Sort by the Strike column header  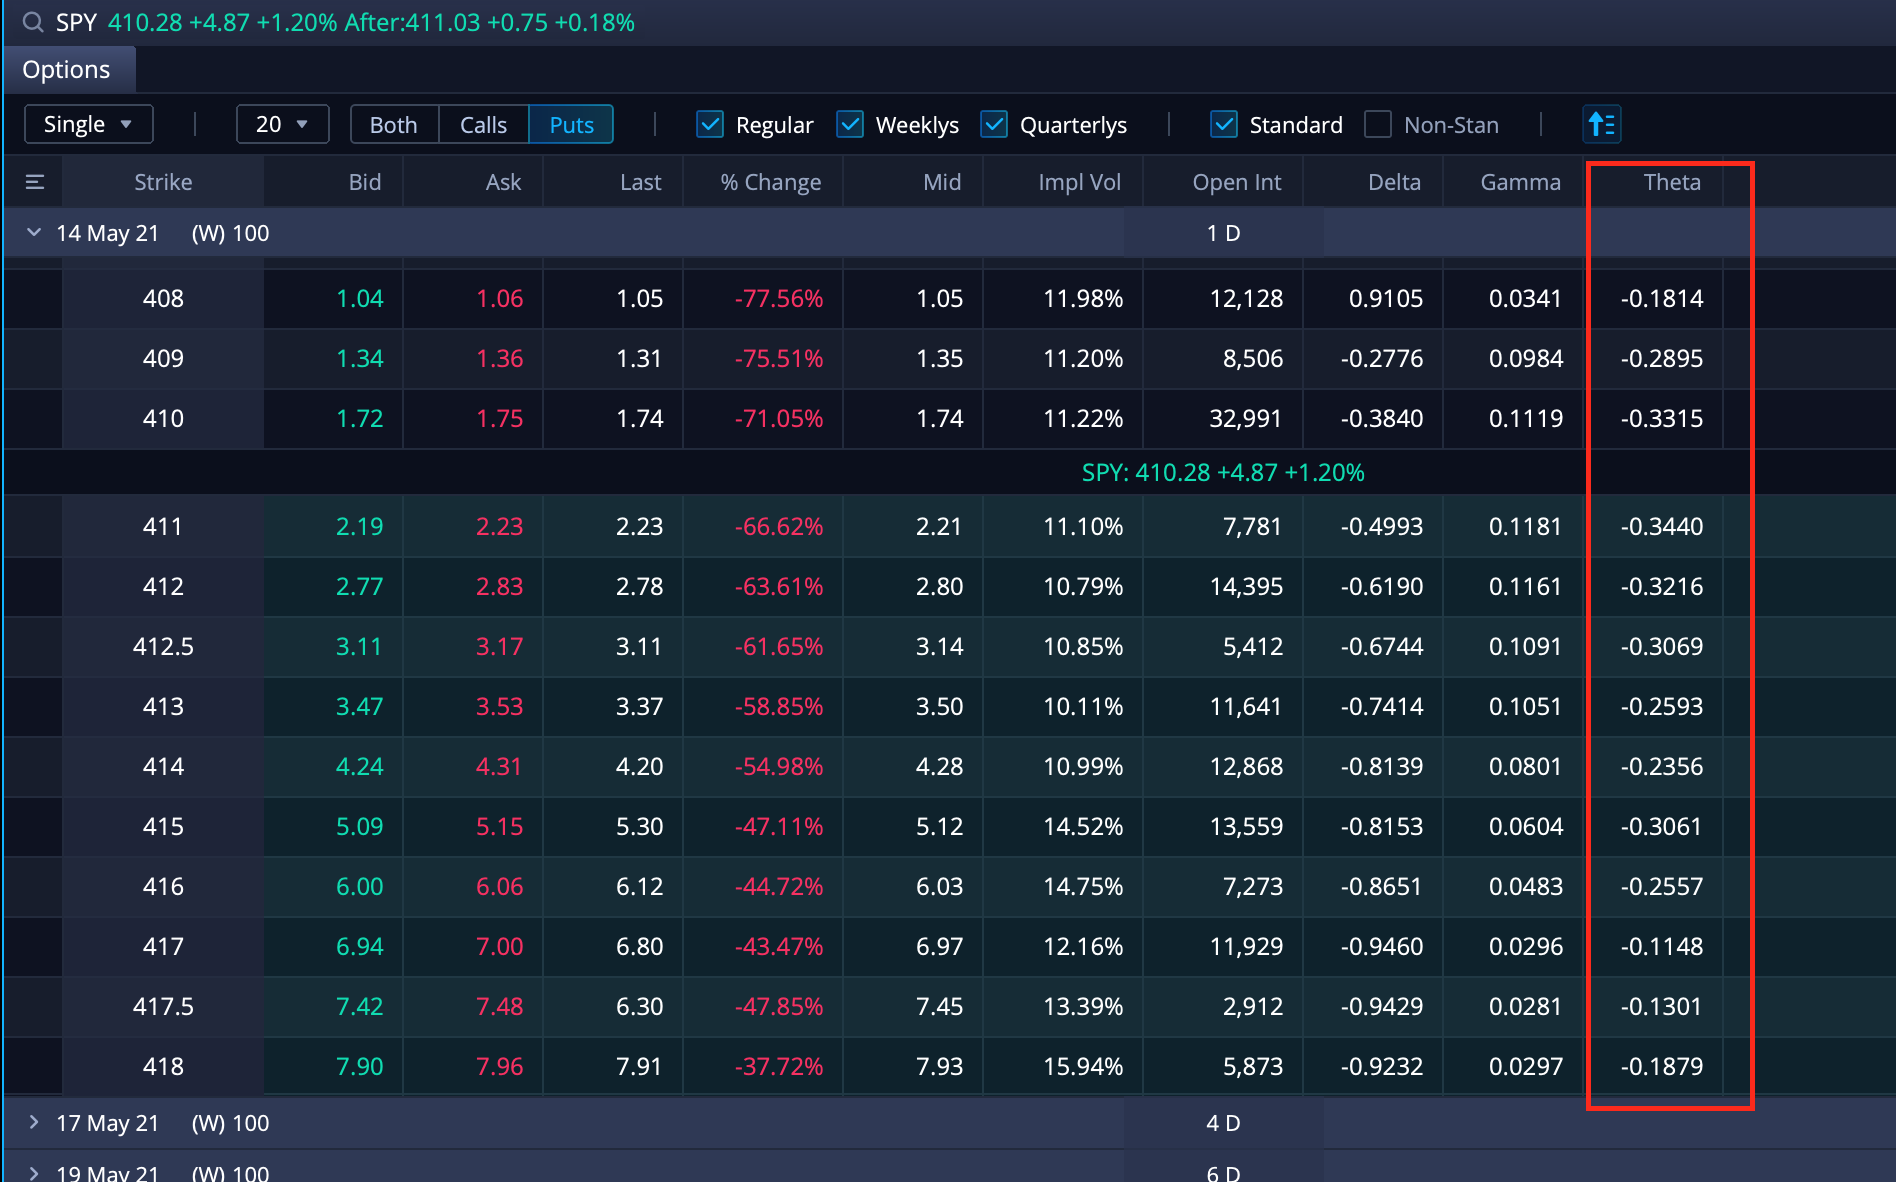pyautogui.click(x=163, y=182)
